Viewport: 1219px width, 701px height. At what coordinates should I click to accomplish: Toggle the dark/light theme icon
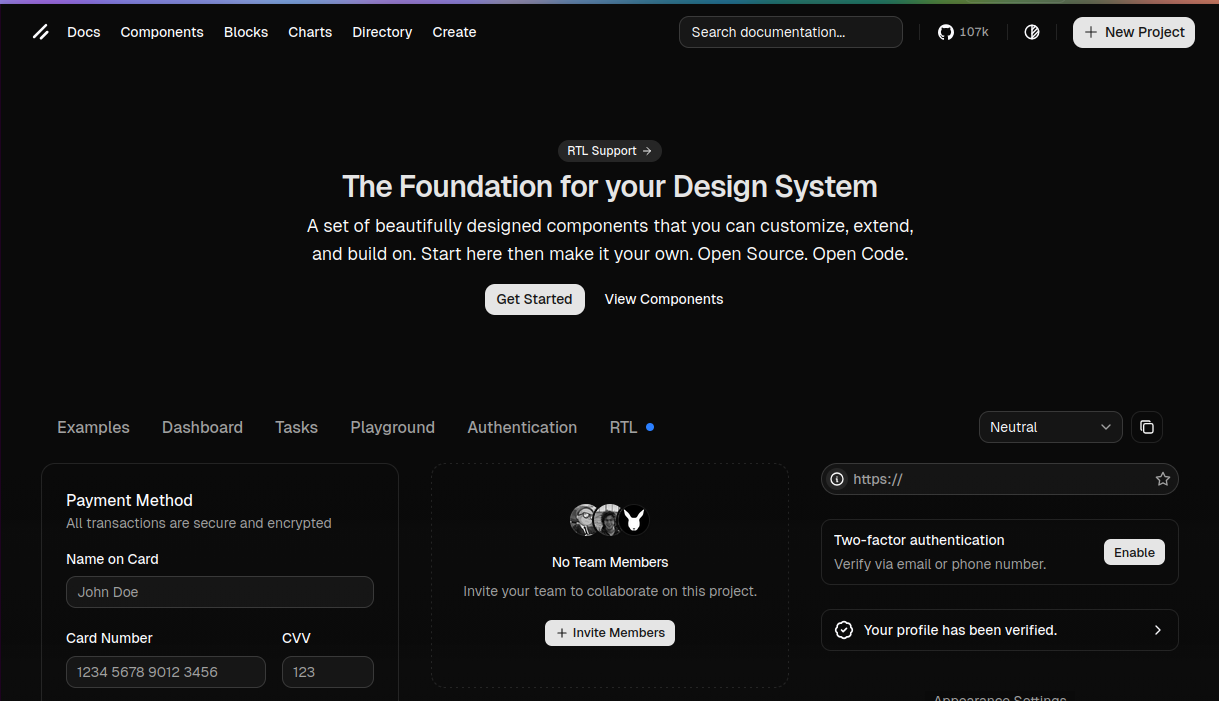pos(1032,32)
